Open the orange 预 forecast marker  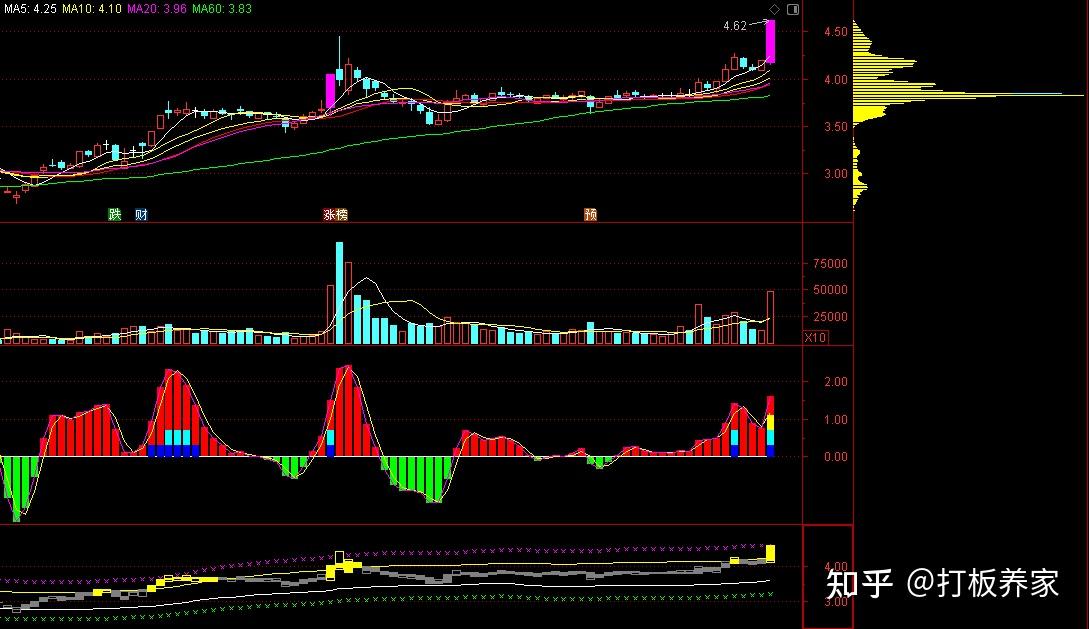pyautogui.click(x=590, y=215)
